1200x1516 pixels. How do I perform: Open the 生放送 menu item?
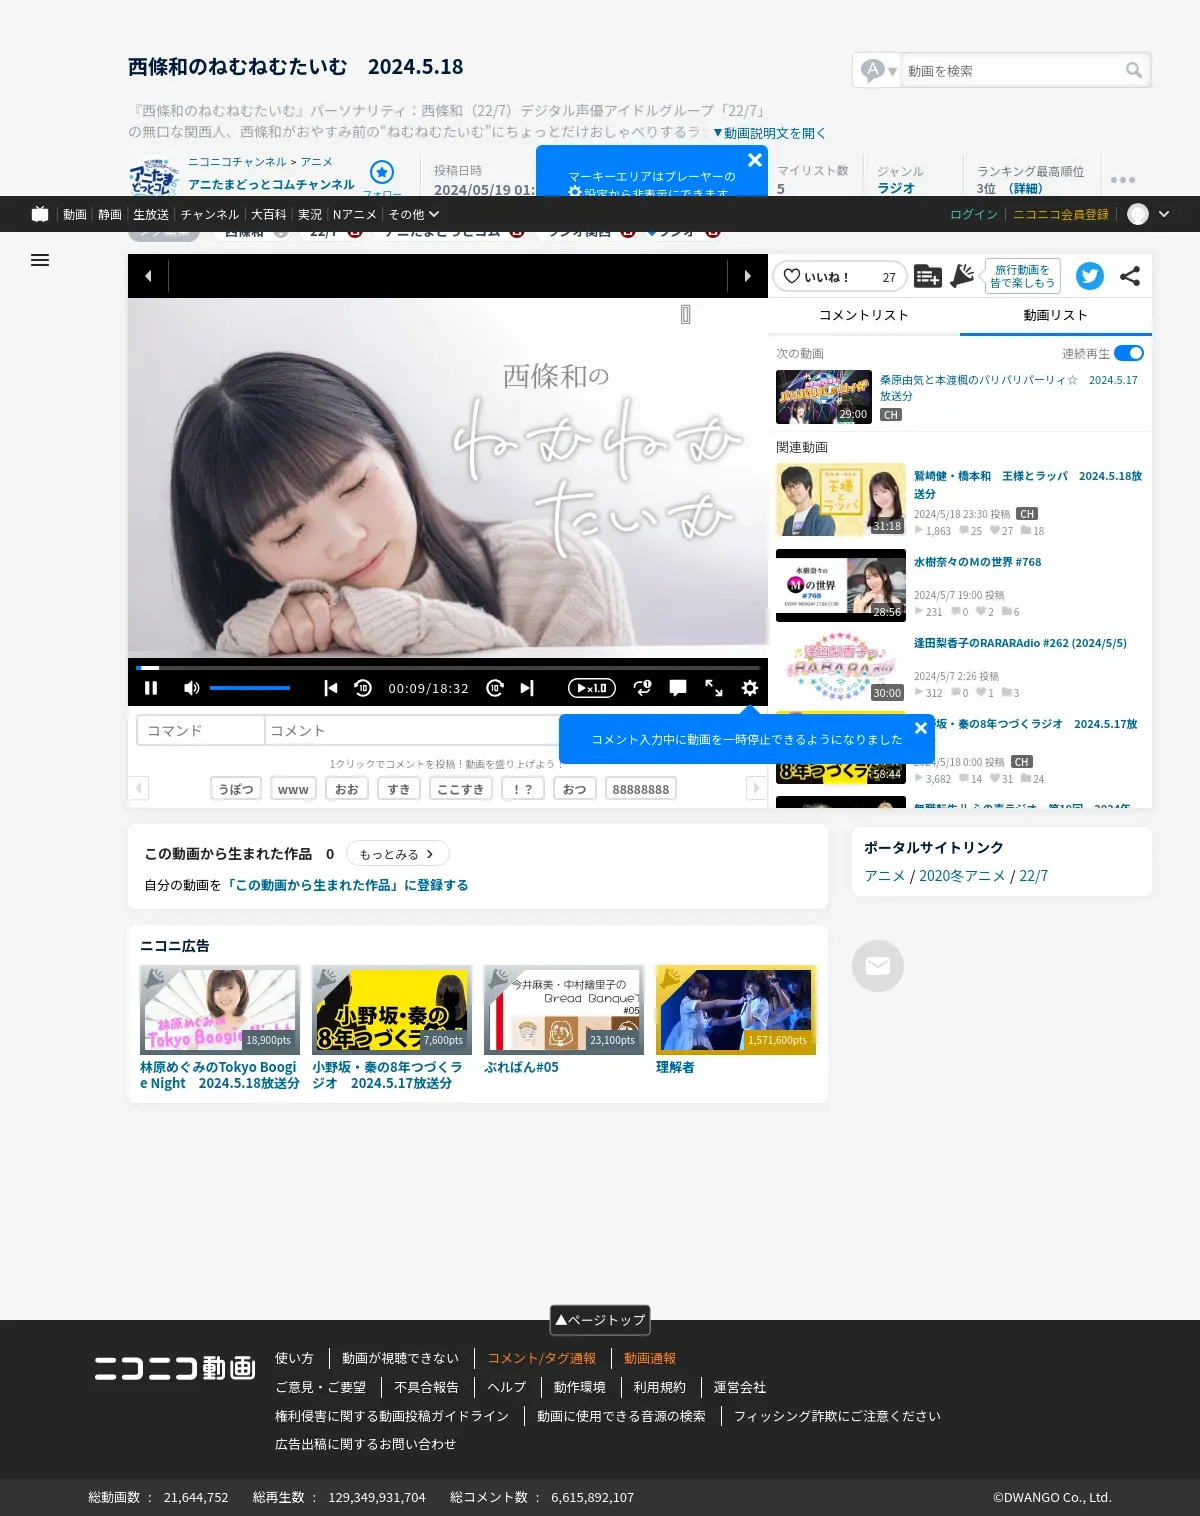(x=151, y=214)
